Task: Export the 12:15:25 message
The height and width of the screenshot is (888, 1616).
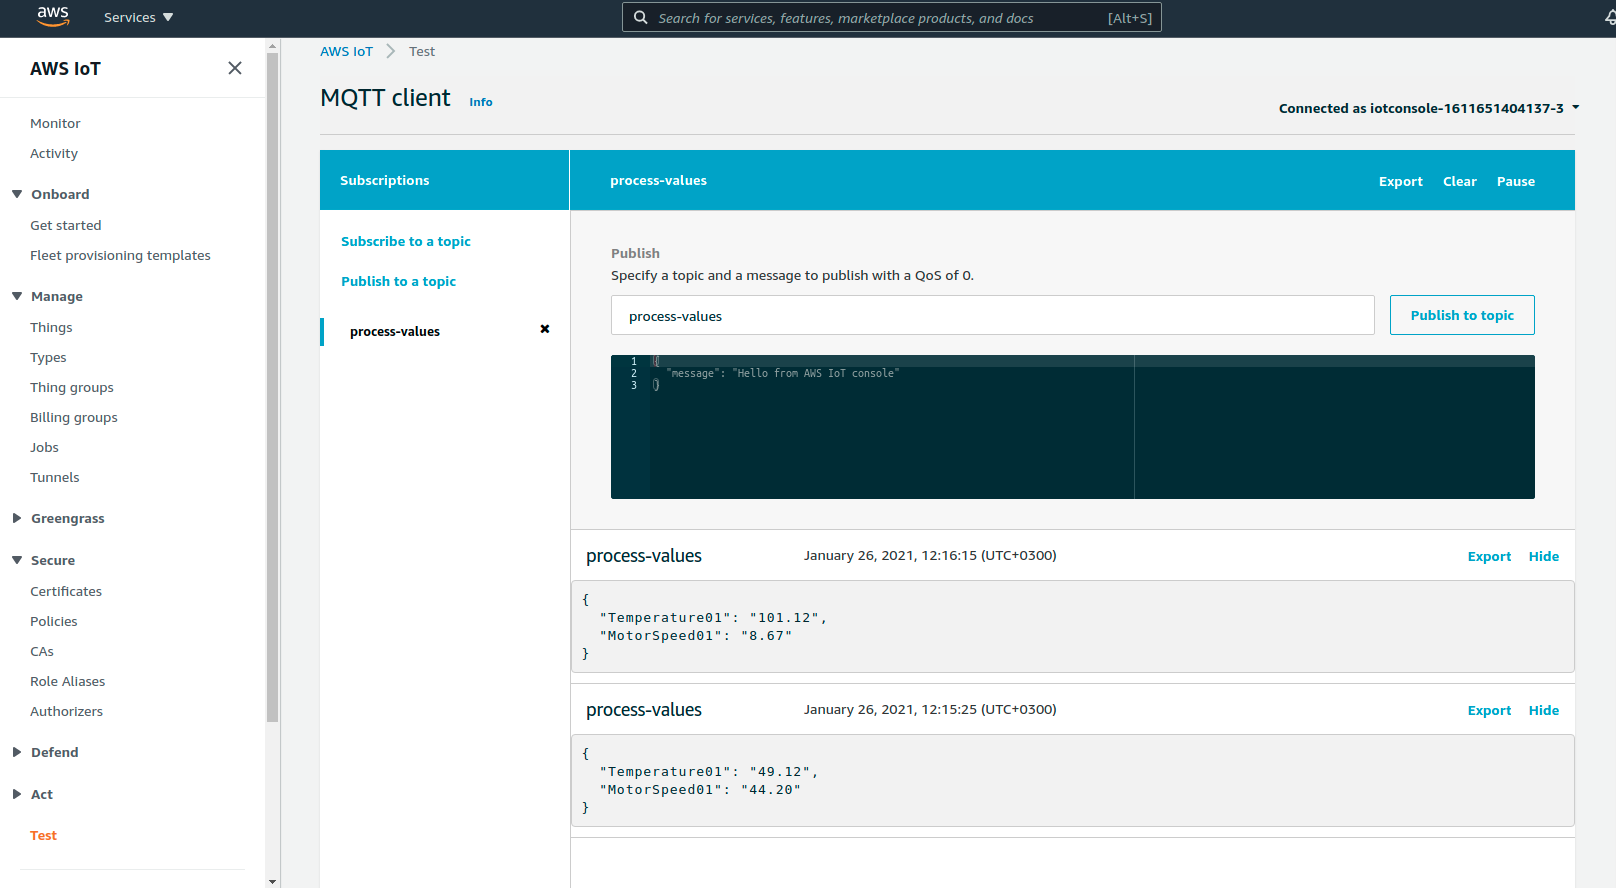Action: click(x=1489, y=710)
